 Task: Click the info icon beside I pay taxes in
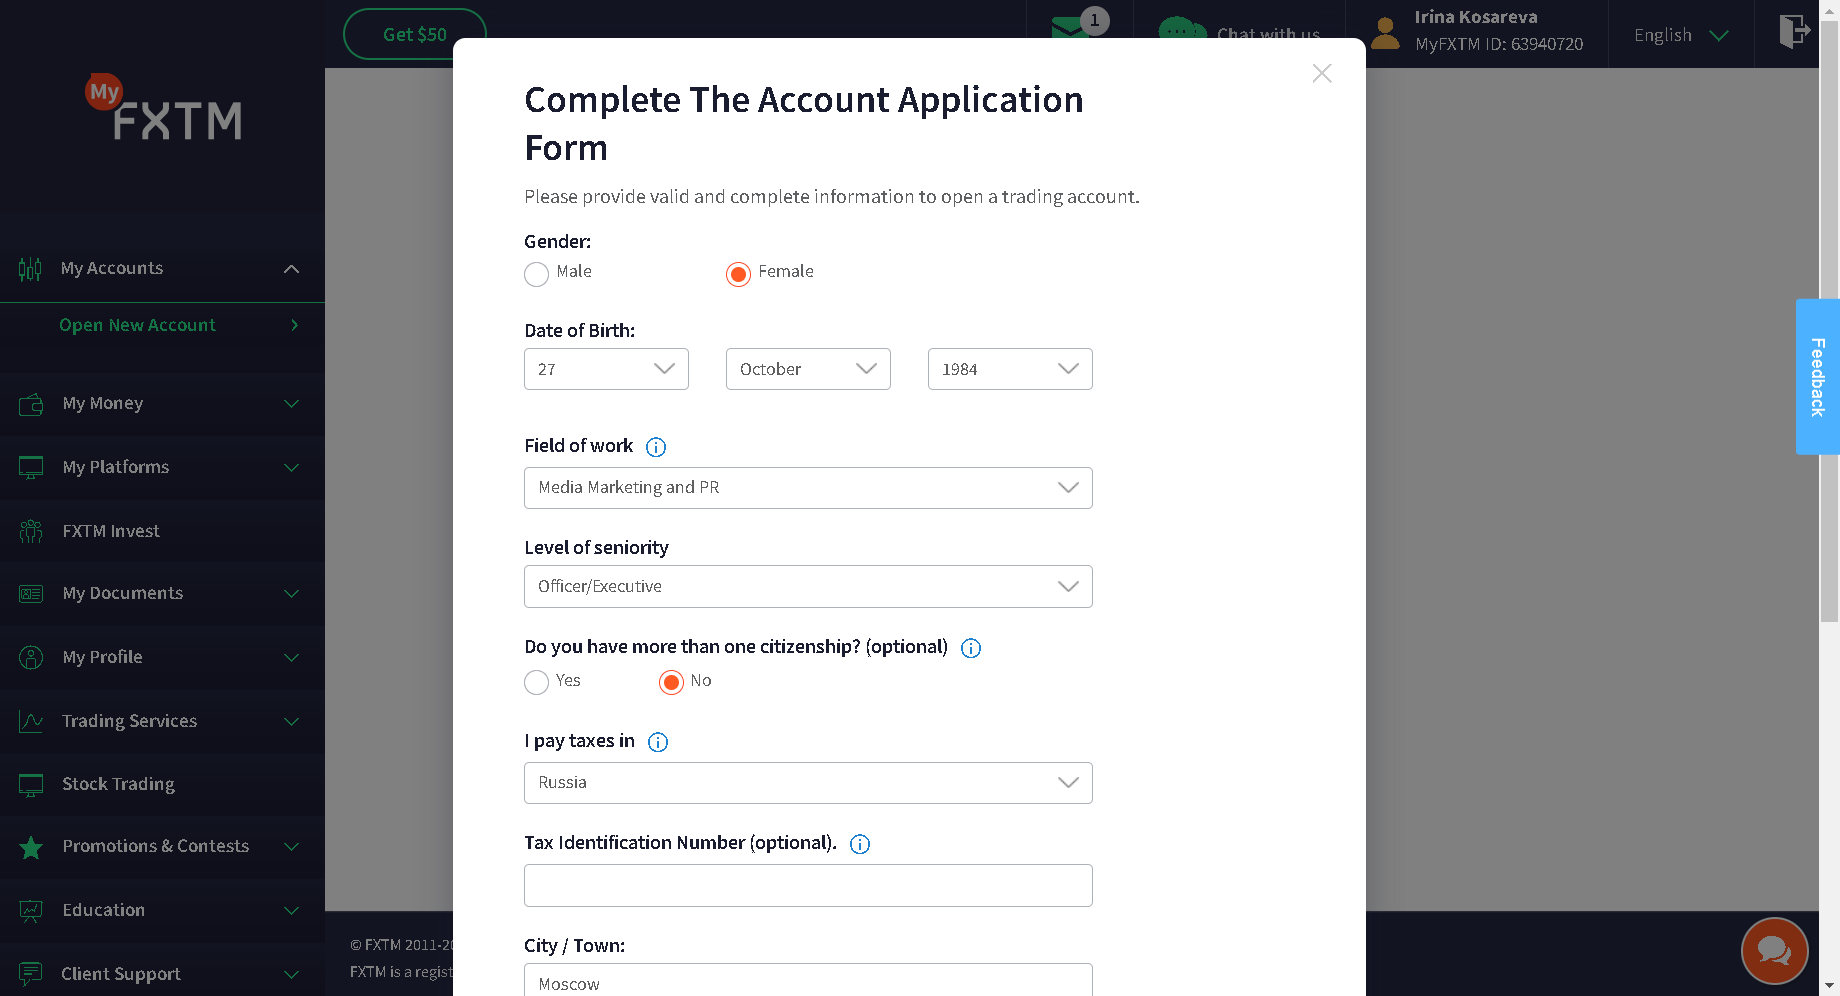[658, 742]
